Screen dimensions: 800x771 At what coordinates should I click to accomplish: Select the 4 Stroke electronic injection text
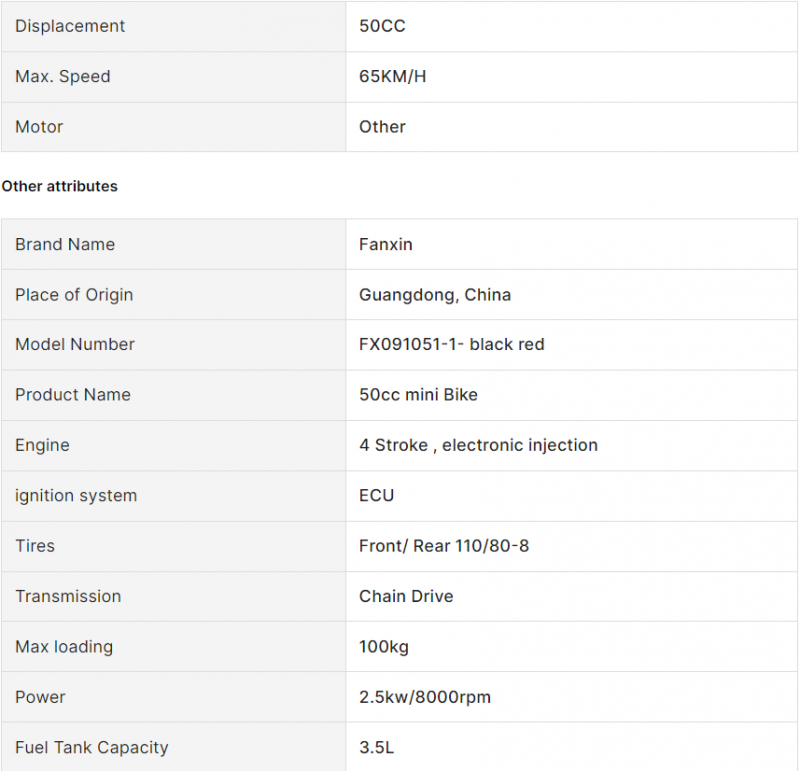[478, 445]
